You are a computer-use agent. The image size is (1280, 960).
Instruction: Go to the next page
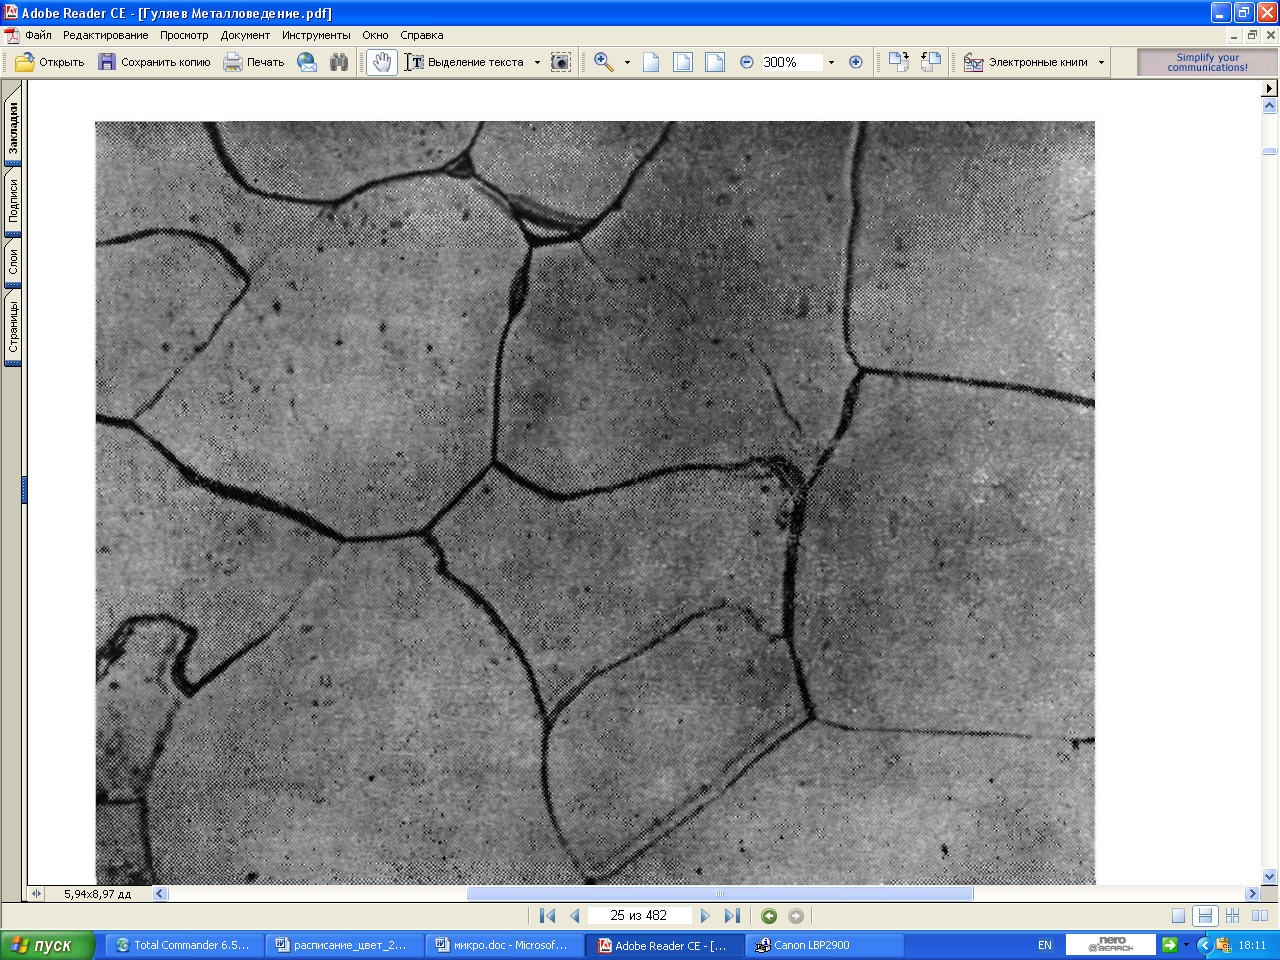[705, 915]
